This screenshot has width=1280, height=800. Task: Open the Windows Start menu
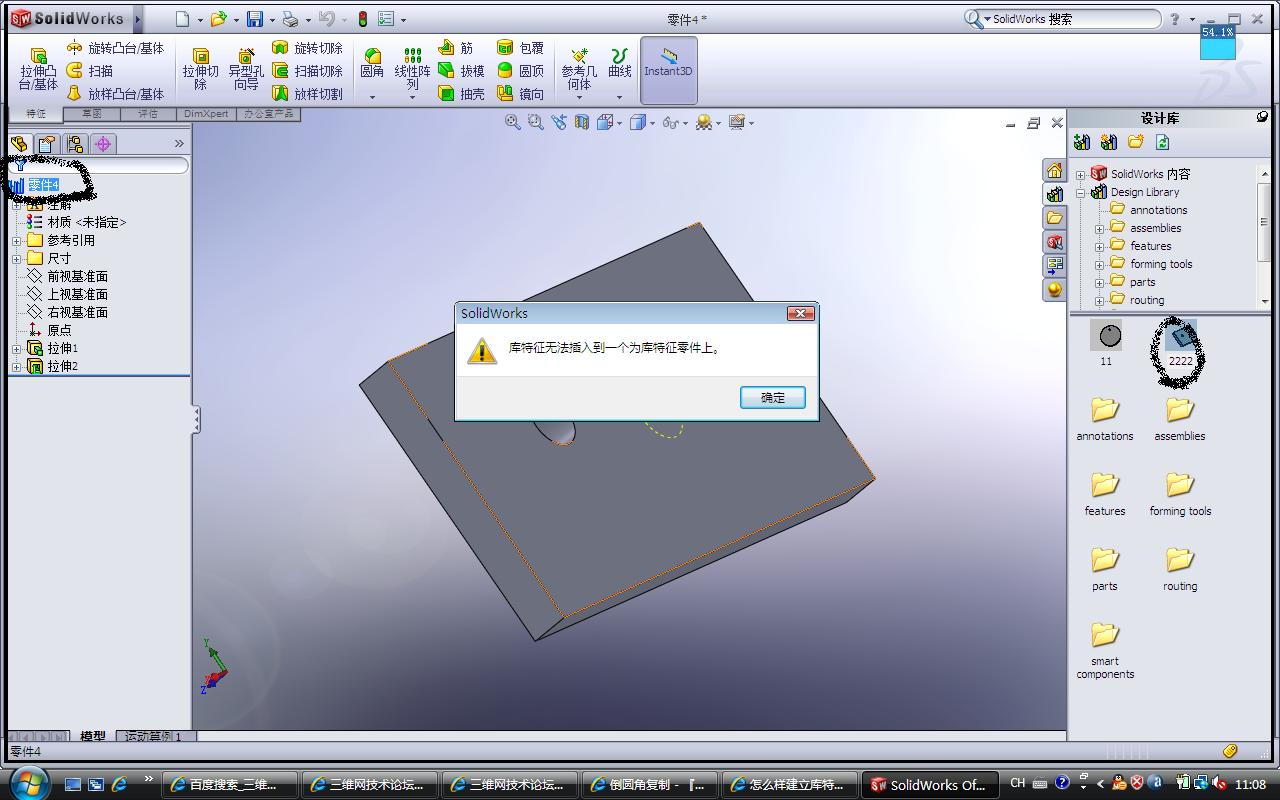point(27,781)
